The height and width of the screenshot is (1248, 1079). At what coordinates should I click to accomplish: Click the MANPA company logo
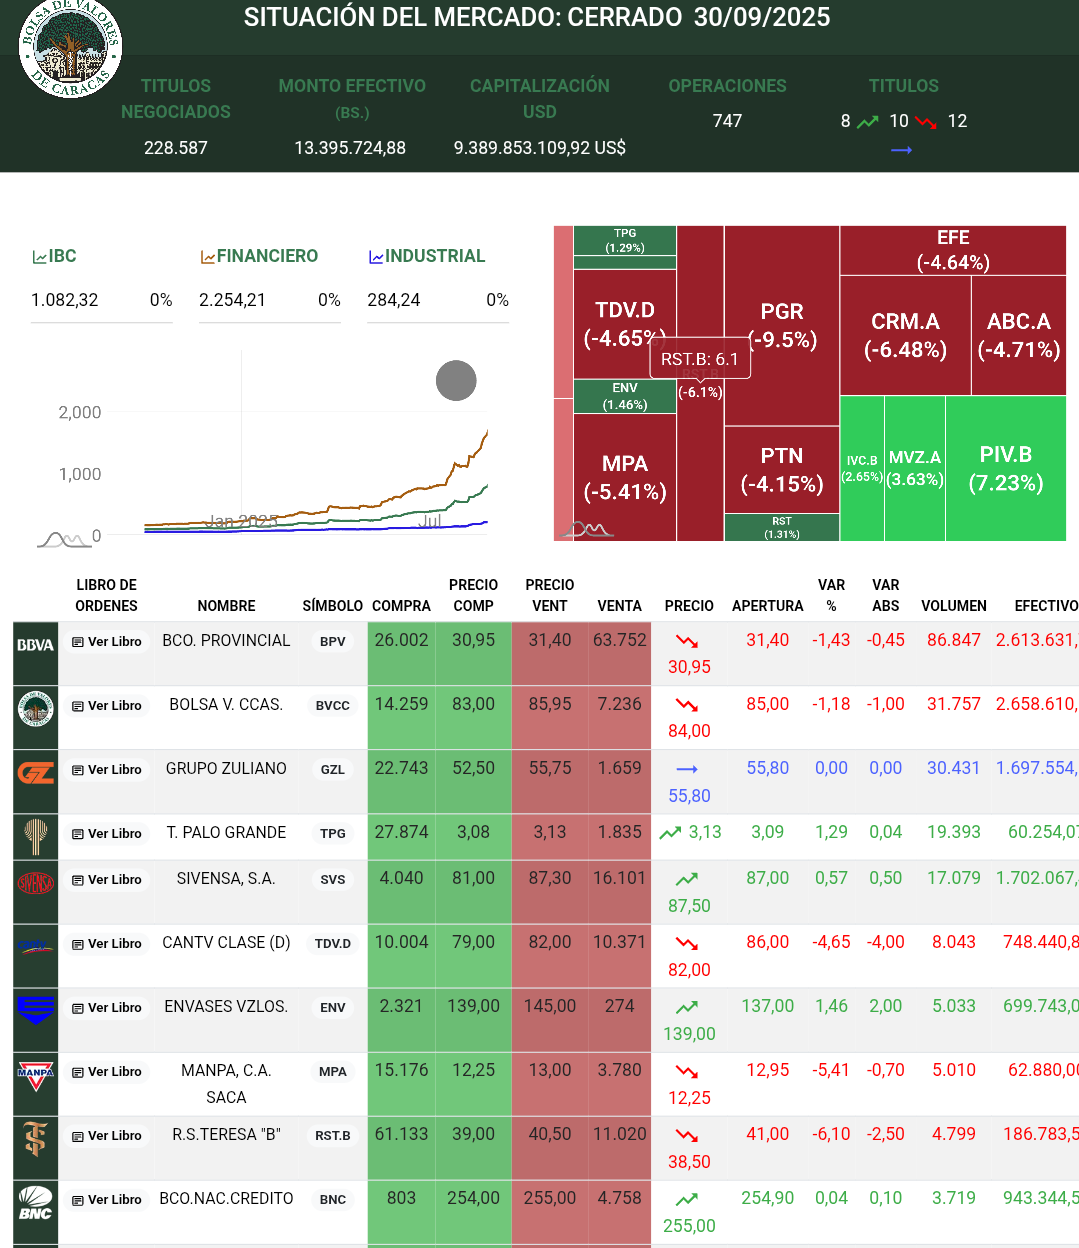(35, 1074)
